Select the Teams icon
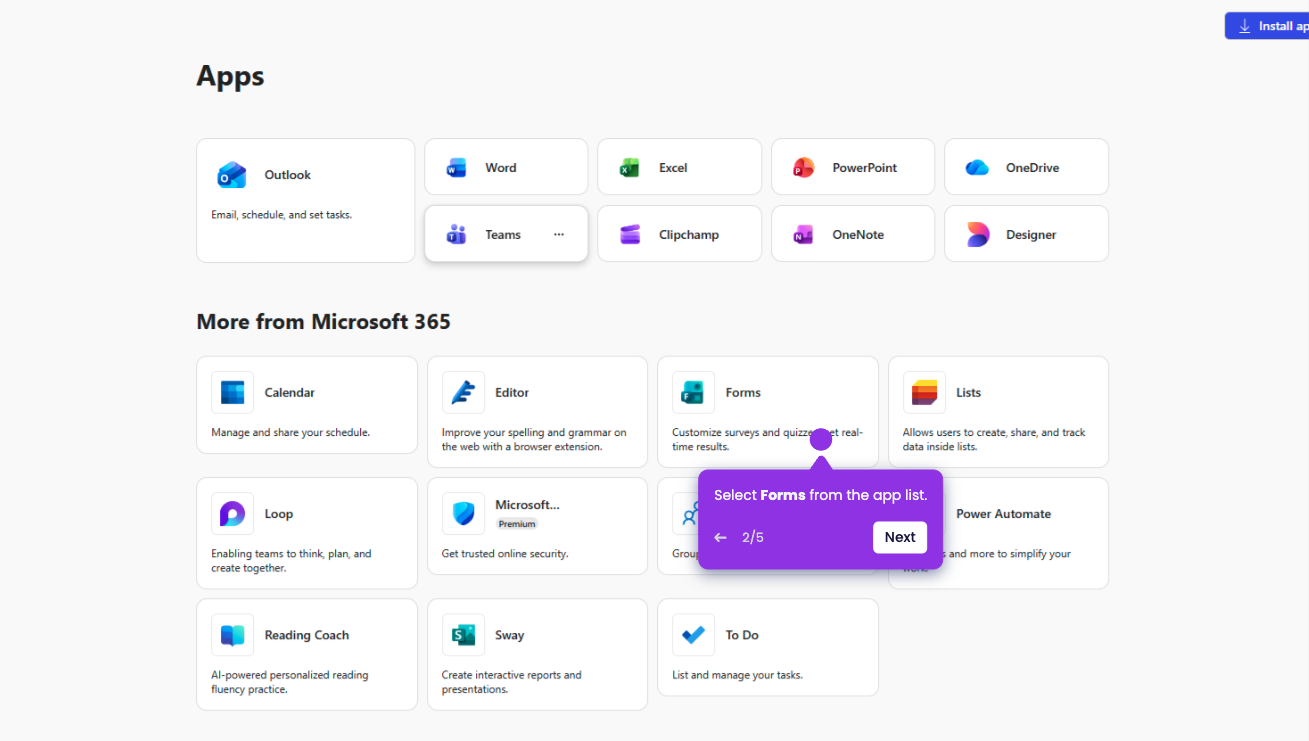The image size is (1309, 741). tap(456, 235)
